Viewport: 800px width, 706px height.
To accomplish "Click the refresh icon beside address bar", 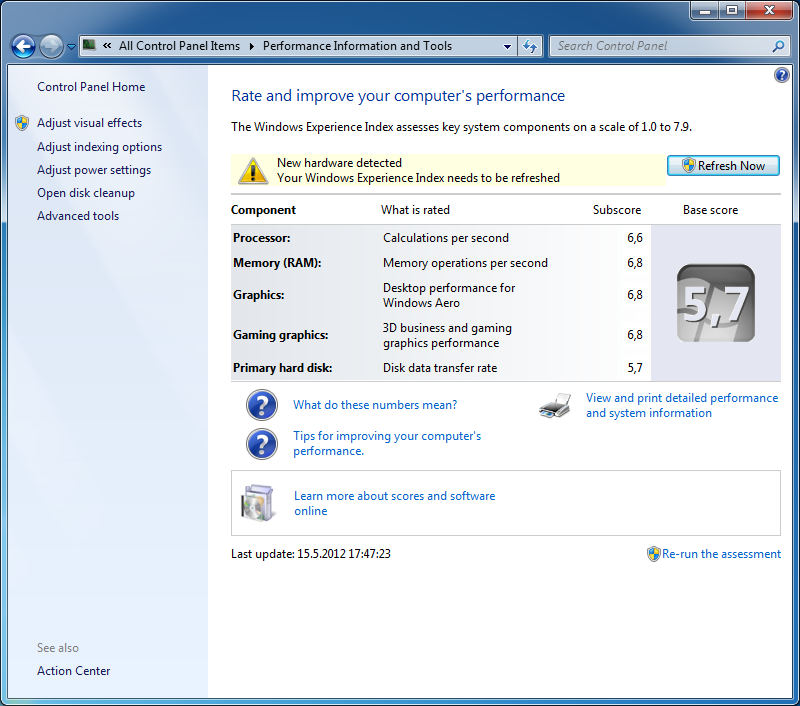I will [x=530, y=46].
